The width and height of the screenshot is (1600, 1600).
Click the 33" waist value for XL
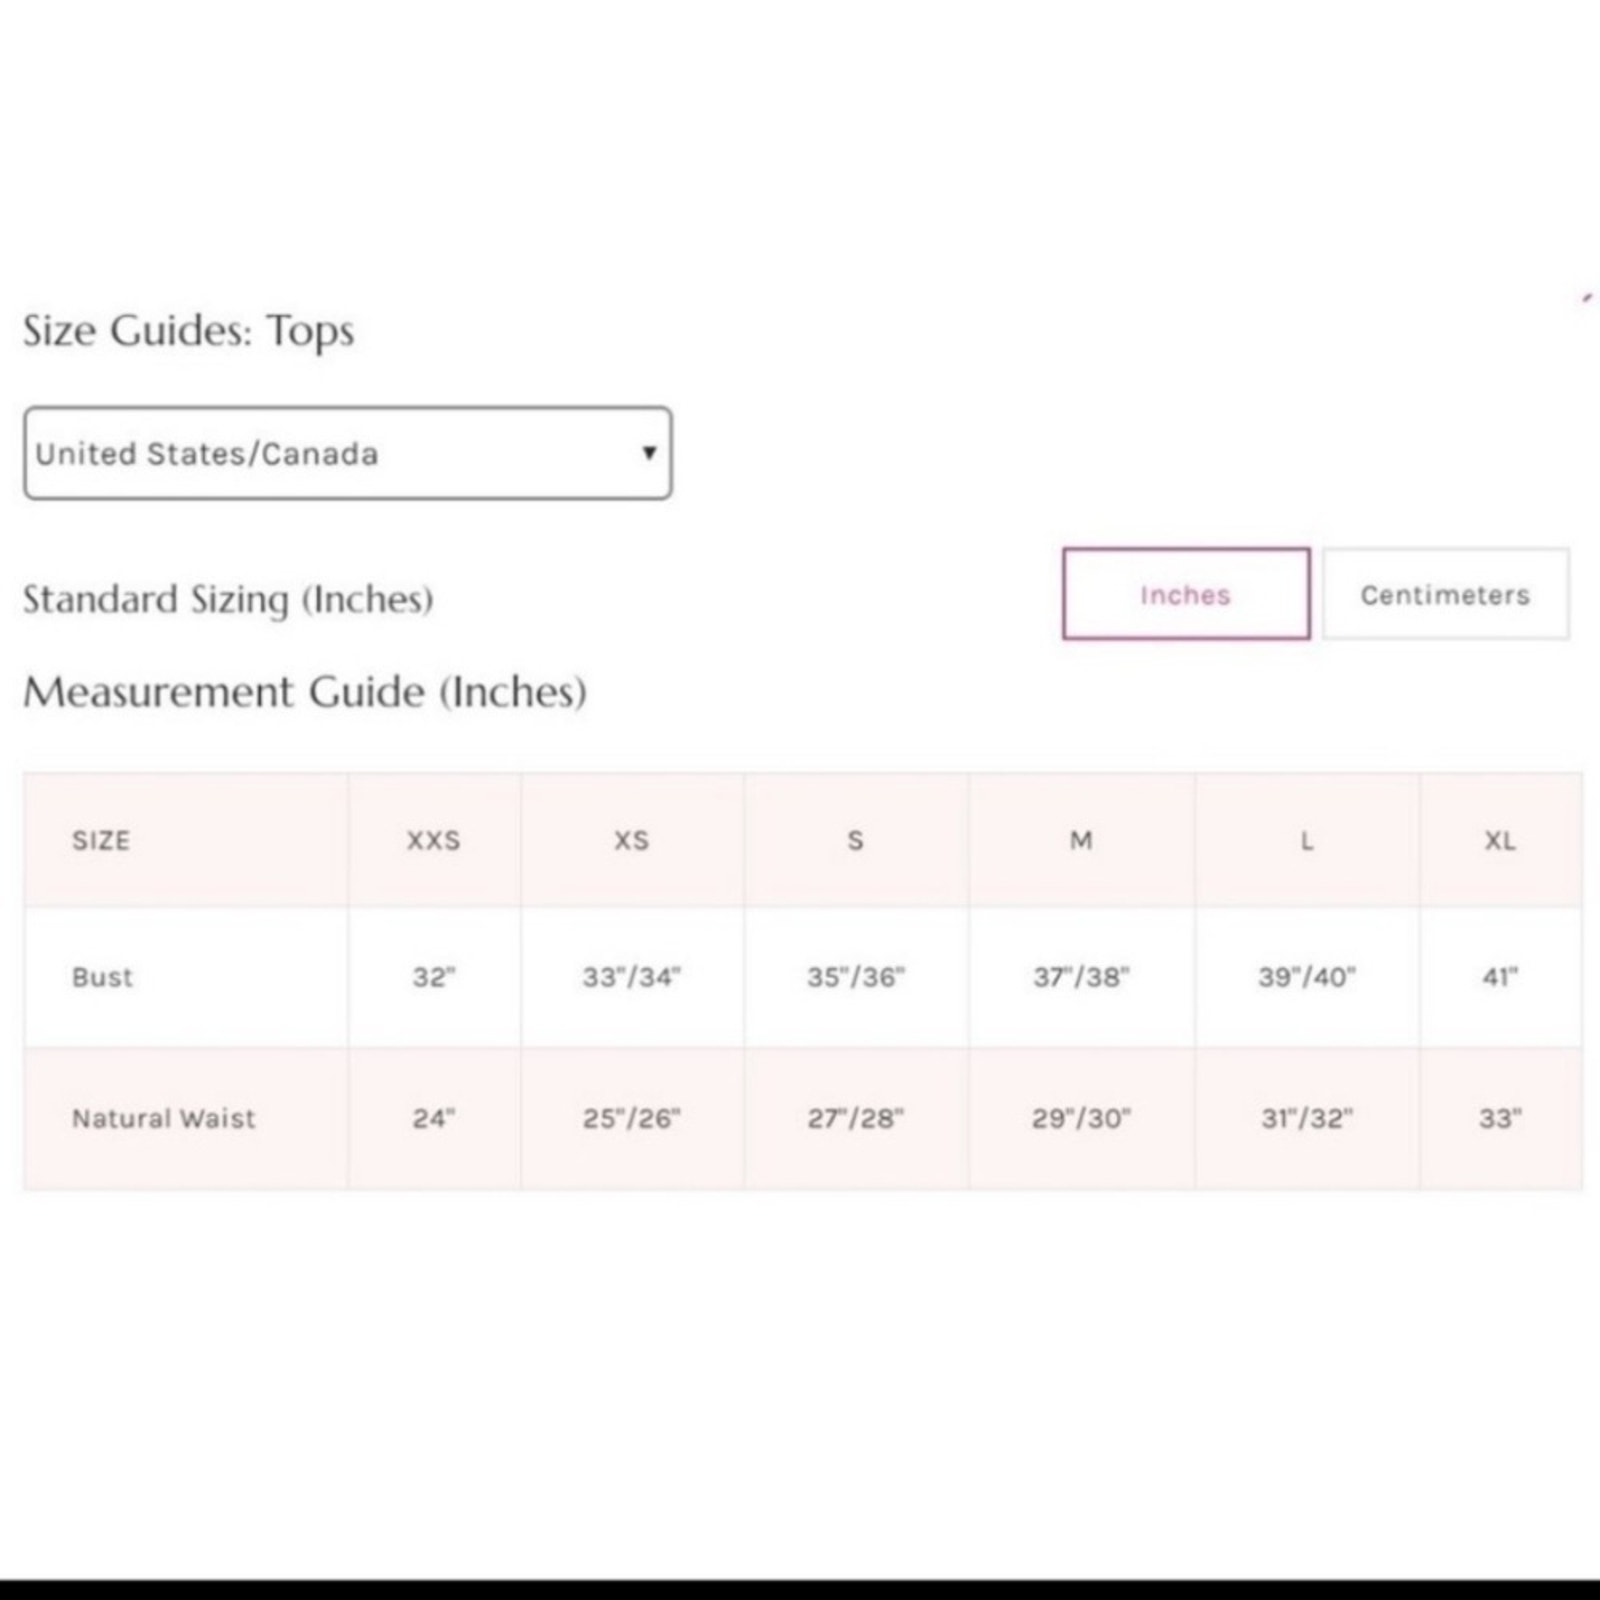point(1500,1118)
